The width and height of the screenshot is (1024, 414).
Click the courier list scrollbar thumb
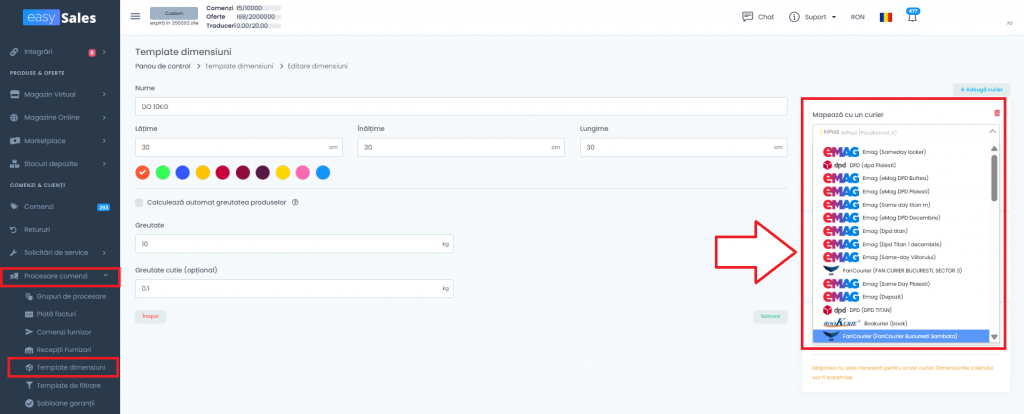tap(994, 177)
